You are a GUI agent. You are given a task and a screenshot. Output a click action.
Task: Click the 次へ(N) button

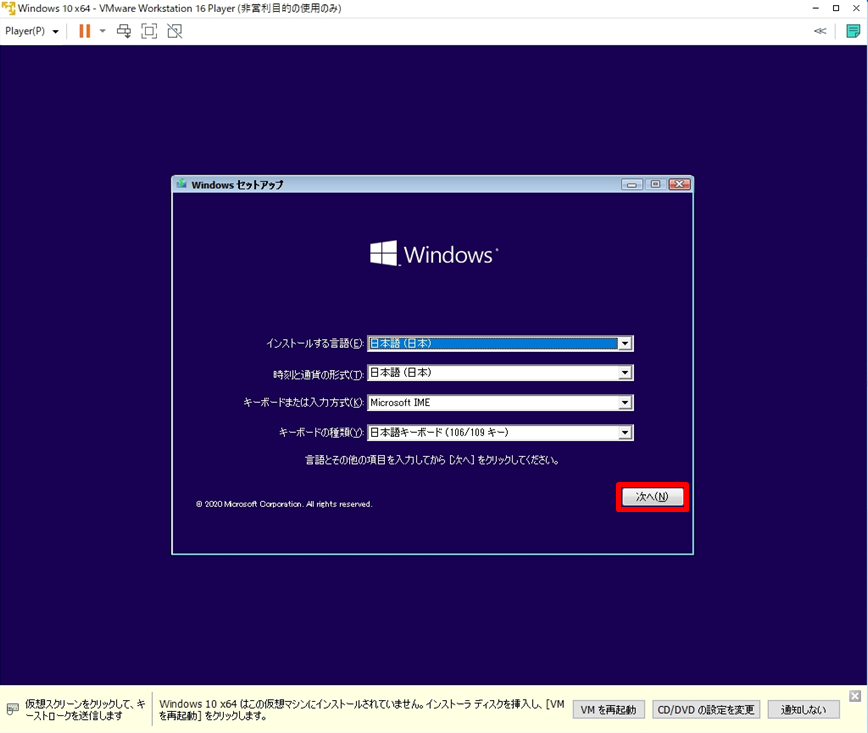(x=652, y=497)
